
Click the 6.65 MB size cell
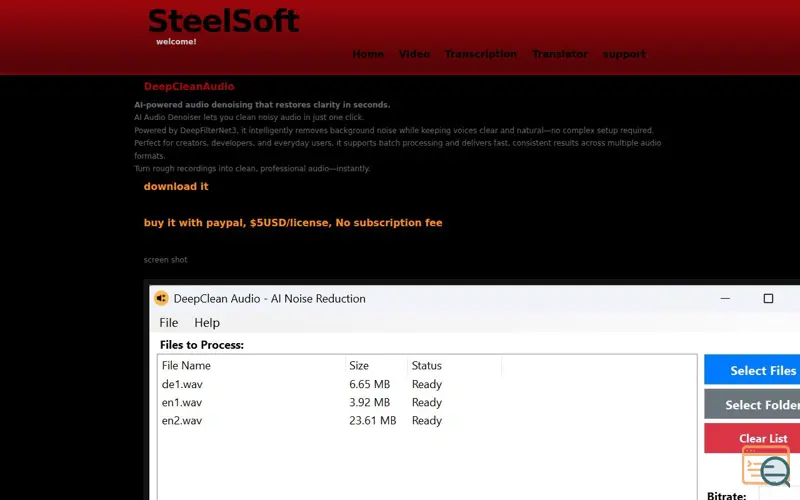(x=369, y=384)
